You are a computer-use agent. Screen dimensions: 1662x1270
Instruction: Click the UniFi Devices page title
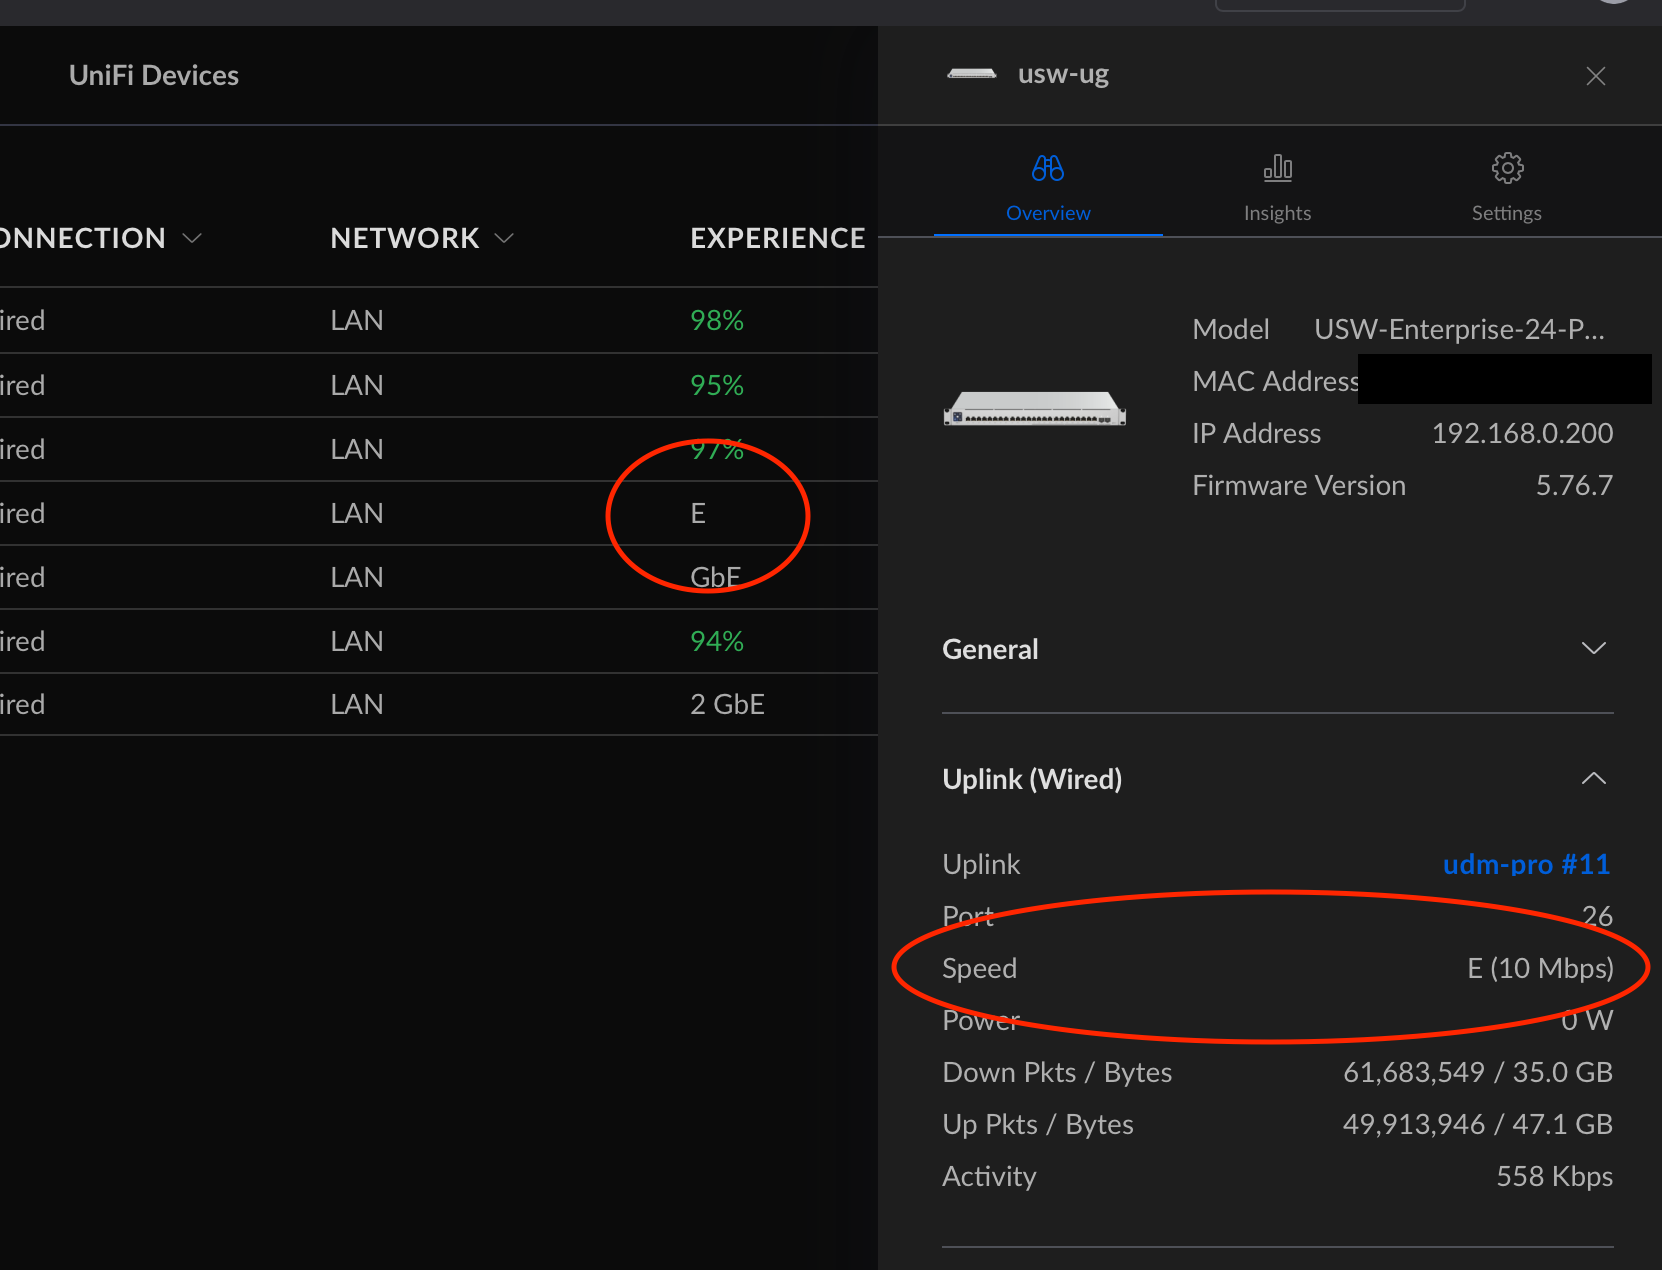pyautogui.click(x=154, y=76)
